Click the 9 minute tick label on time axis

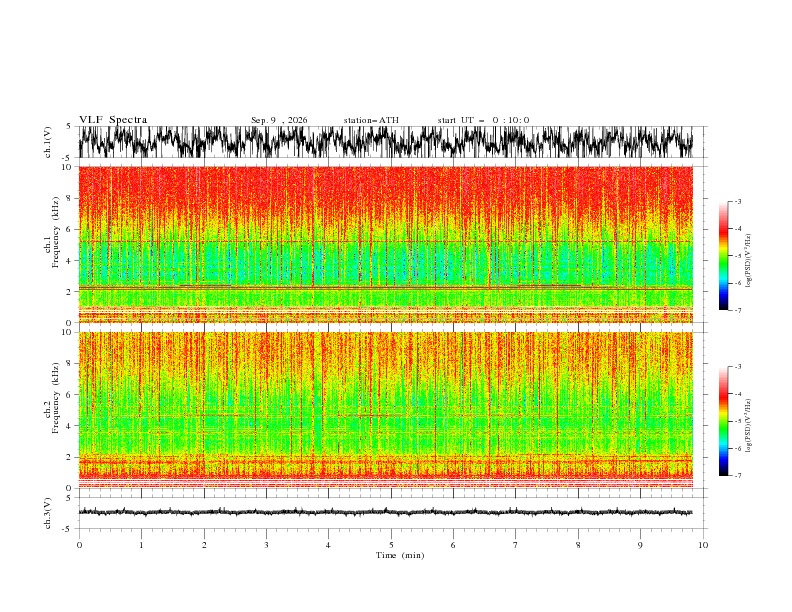coord(640,545)
